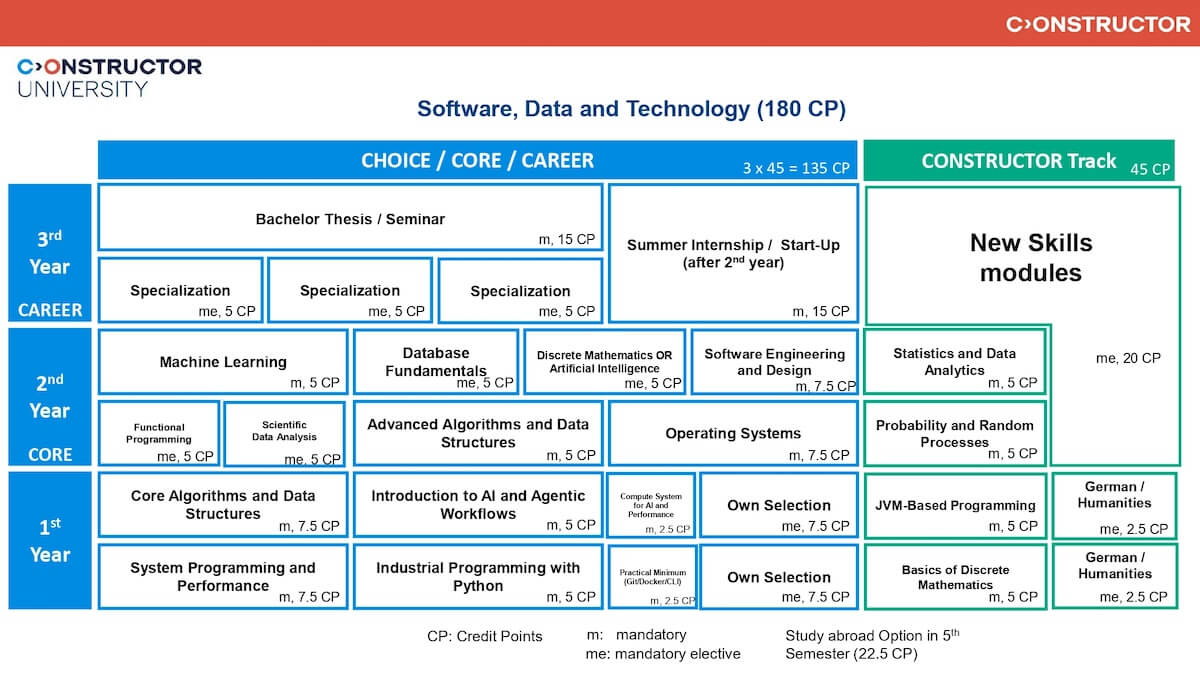The height and width of the screenshot is (675, 1200).
Task: Select the Bachelor Thesis / Seminar box
Action: [350, 217]
